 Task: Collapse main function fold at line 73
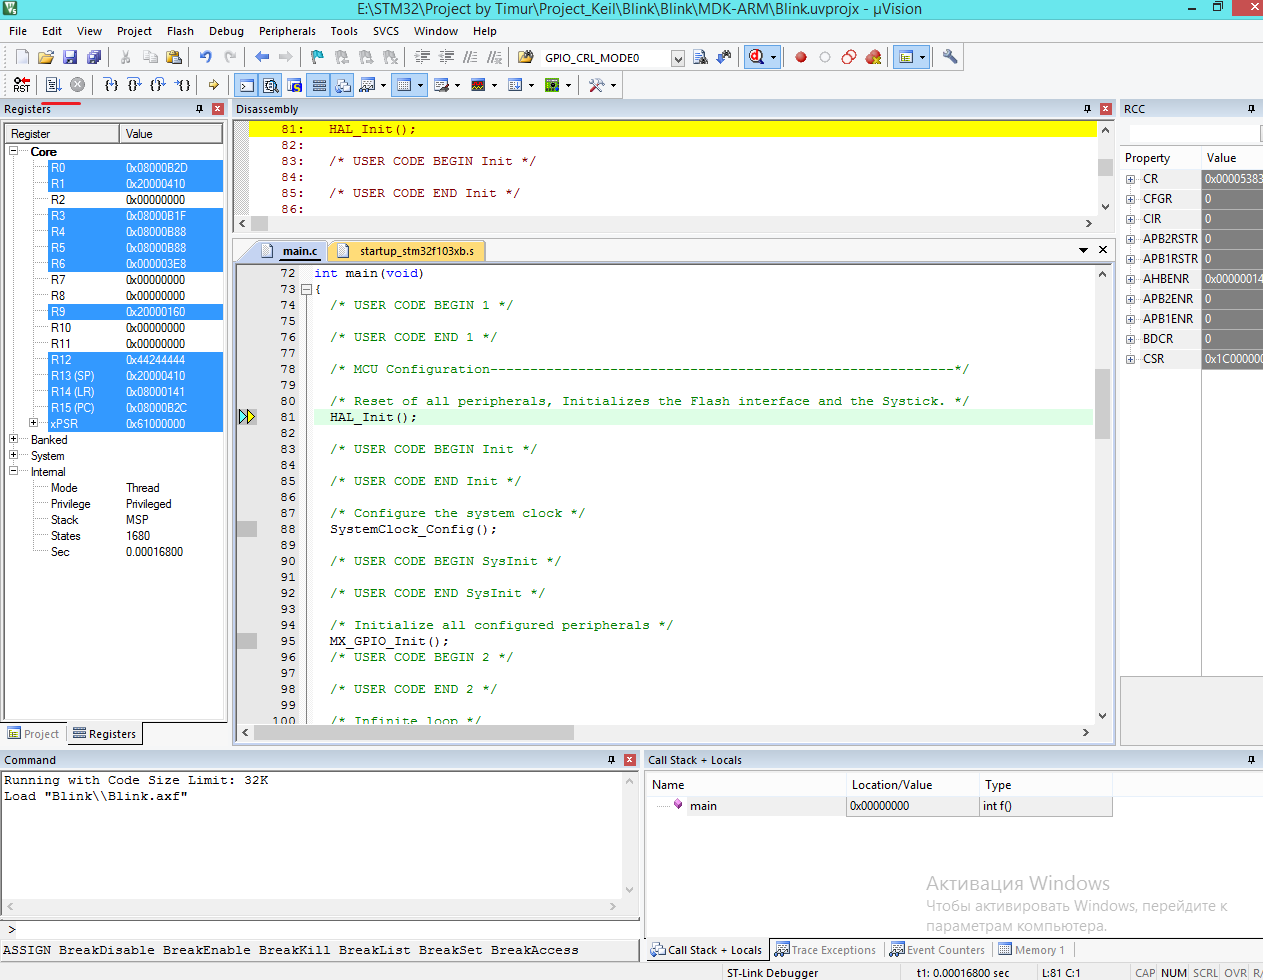(x=306, y=289)
